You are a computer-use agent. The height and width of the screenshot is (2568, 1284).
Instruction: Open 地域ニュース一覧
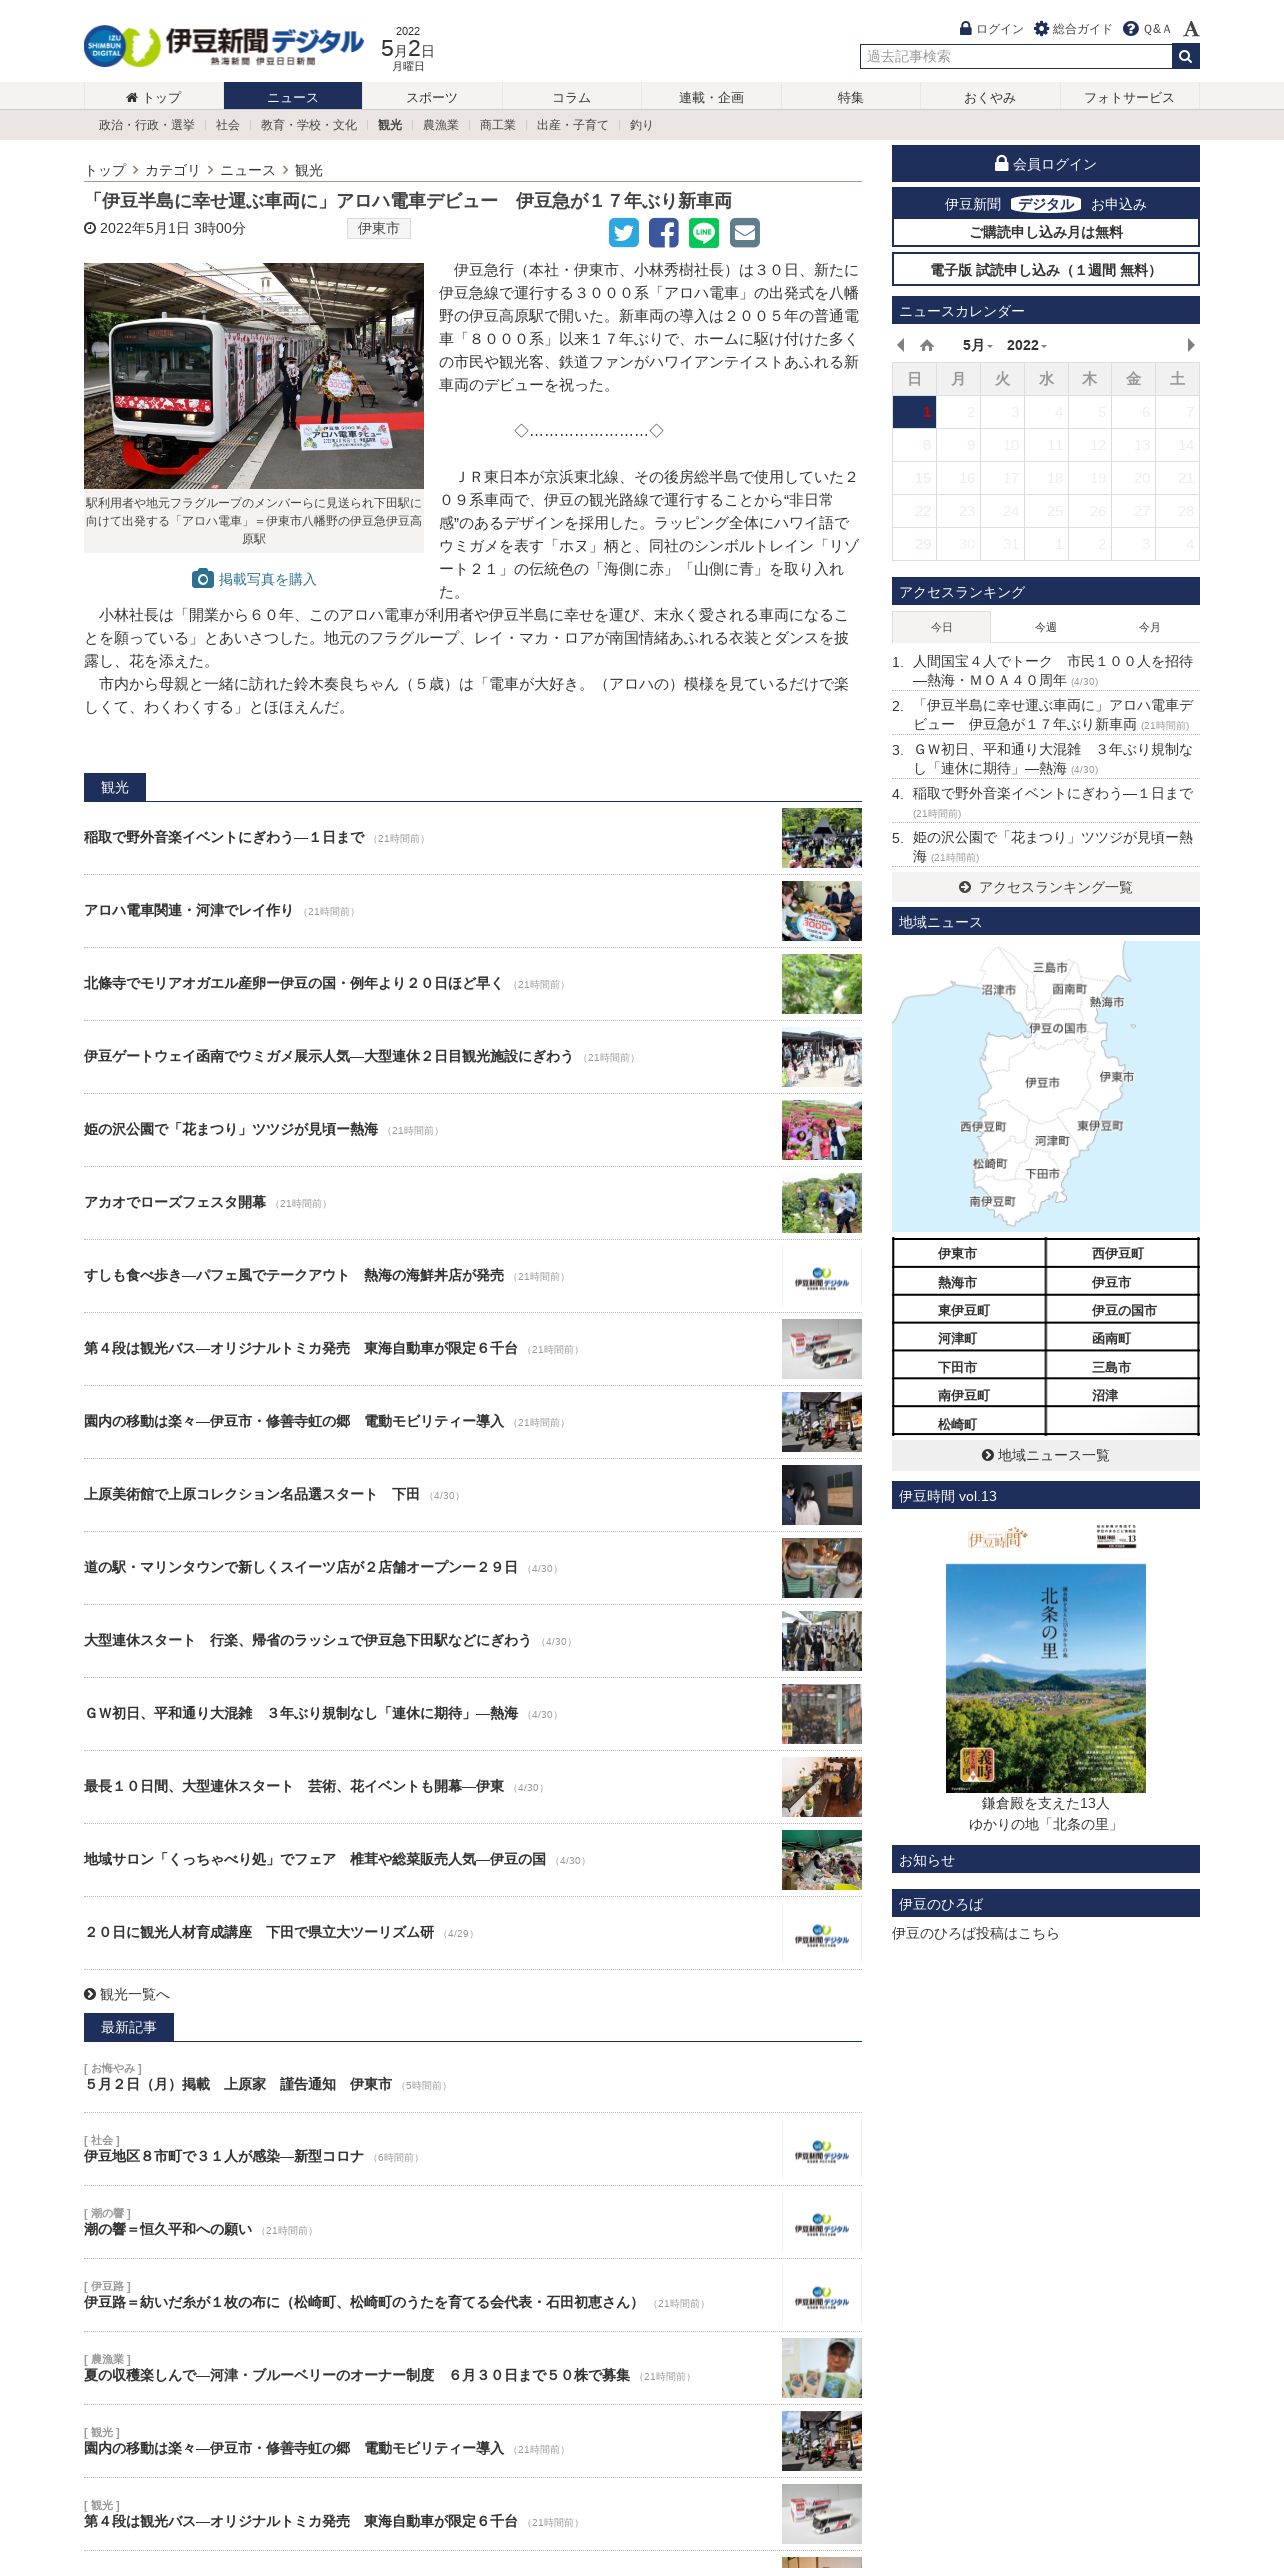point(1045,1455)
